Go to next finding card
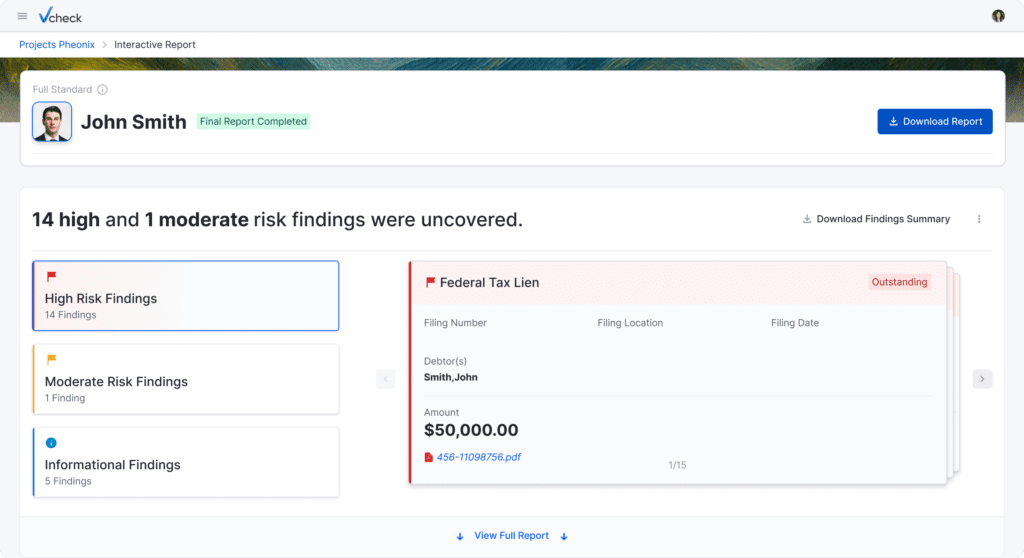Viewport: 1024px width, 558px height. point(982,379)
